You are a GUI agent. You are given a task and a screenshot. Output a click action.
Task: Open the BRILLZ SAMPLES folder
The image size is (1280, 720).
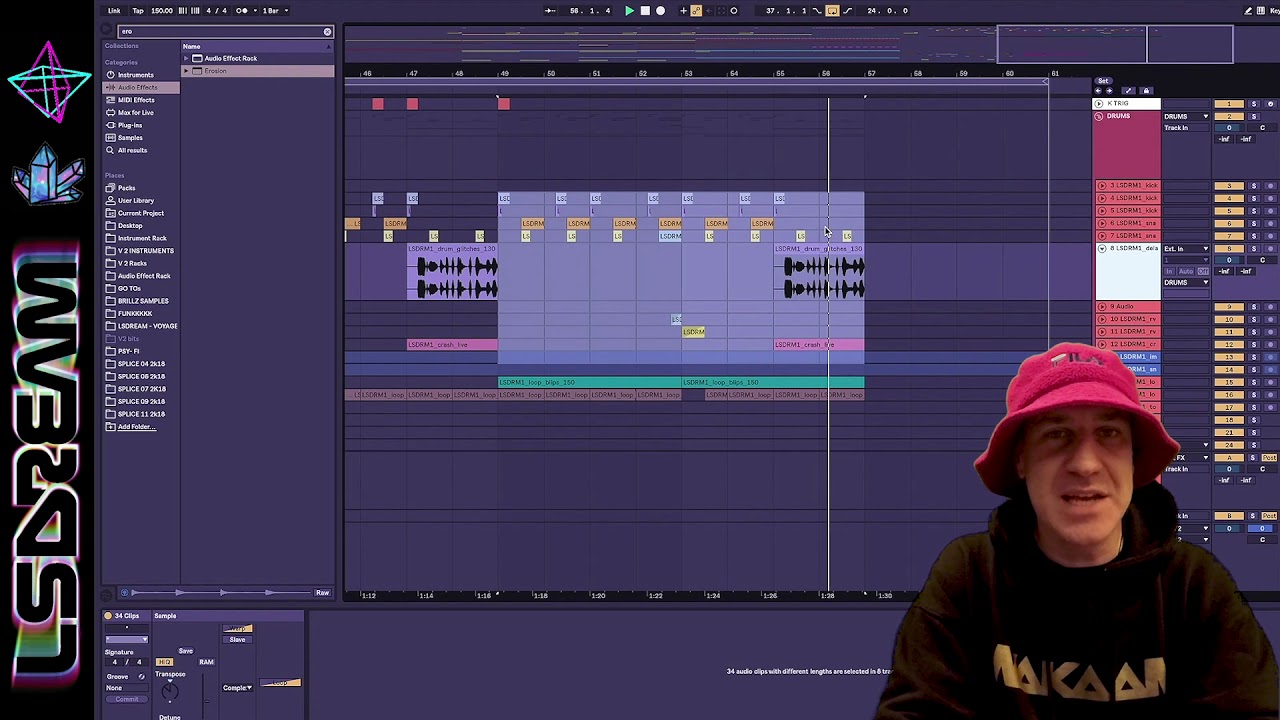click(x=143, y=301)
